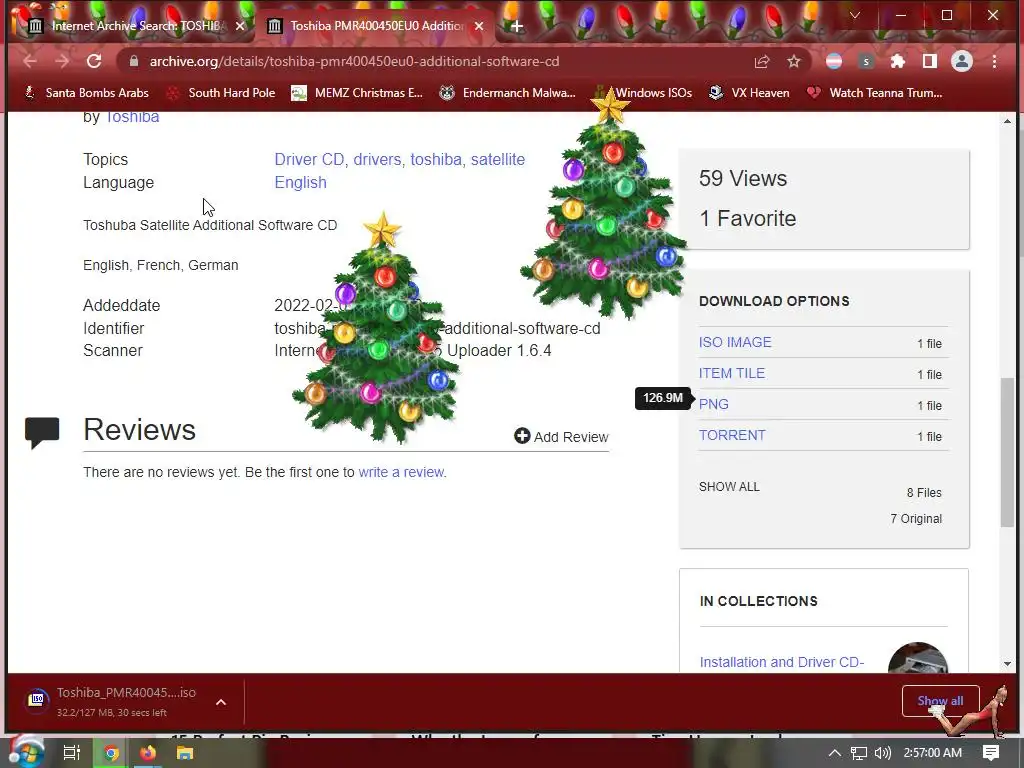Click the Chrome taskbar icon
Viewport: 1024px width, 768px height.
coord(110,753)
